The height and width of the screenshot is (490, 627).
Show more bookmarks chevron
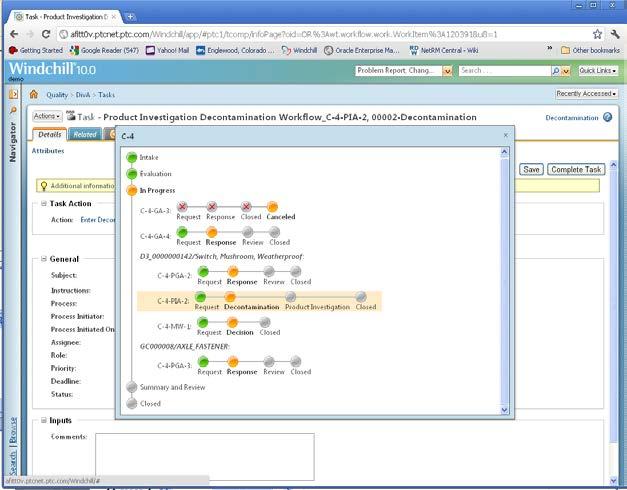point(550,48)
